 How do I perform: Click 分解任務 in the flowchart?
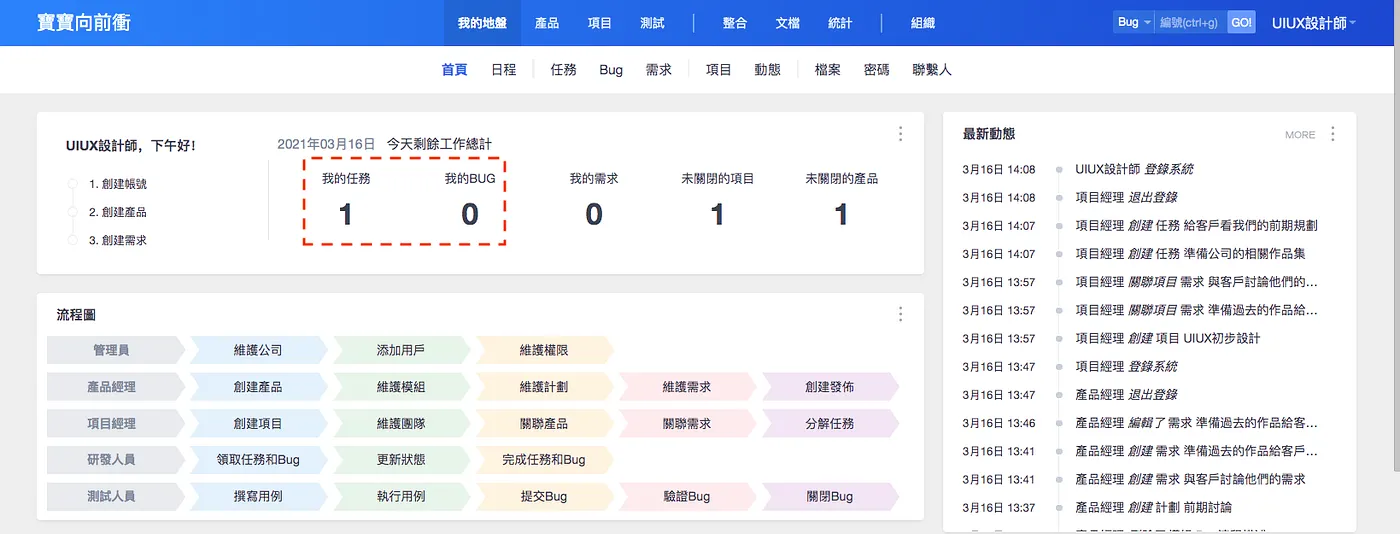830,423
